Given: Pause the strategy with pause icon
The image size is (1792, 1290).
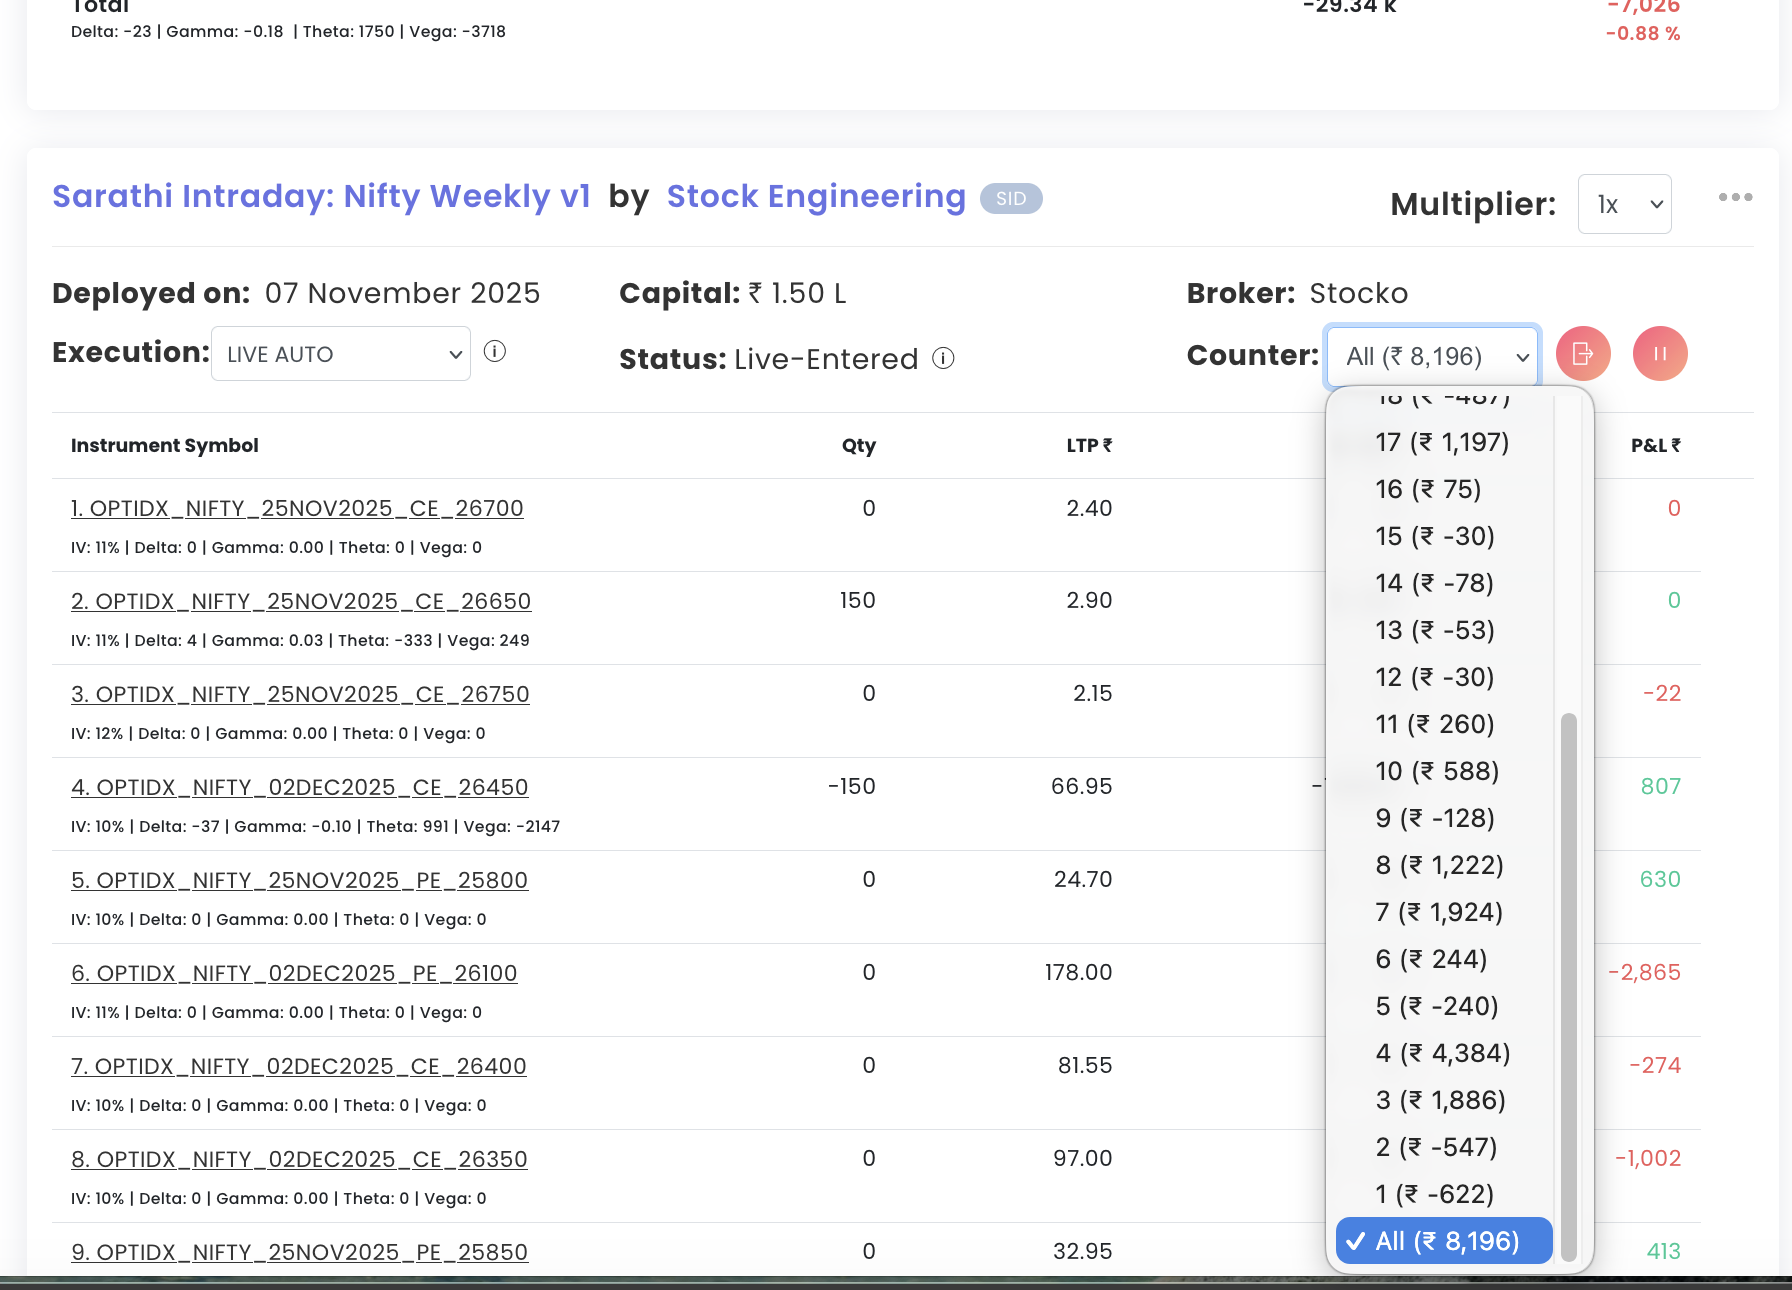Looking at the screenshot, I should pos(1660,354).
